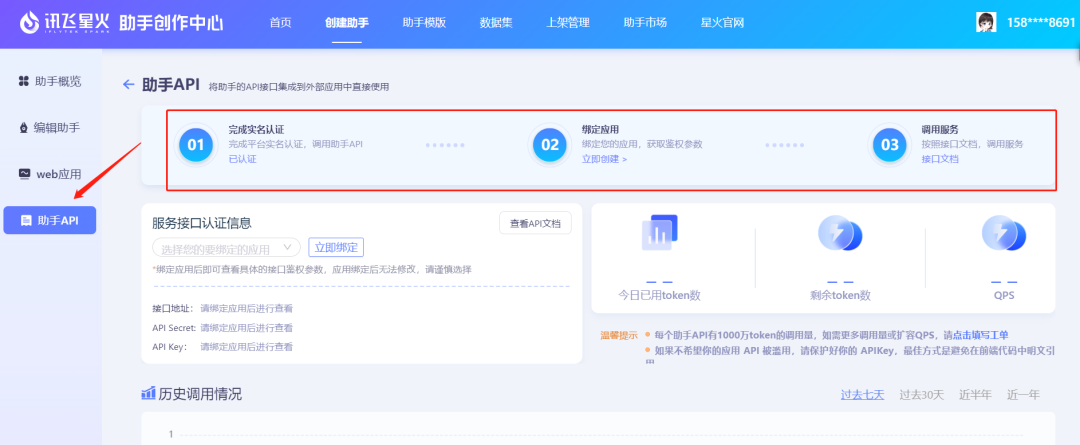This screenshot has height=445, width=1080.
Task: Click the 查看API文档 button
Action: coord(535,223)
